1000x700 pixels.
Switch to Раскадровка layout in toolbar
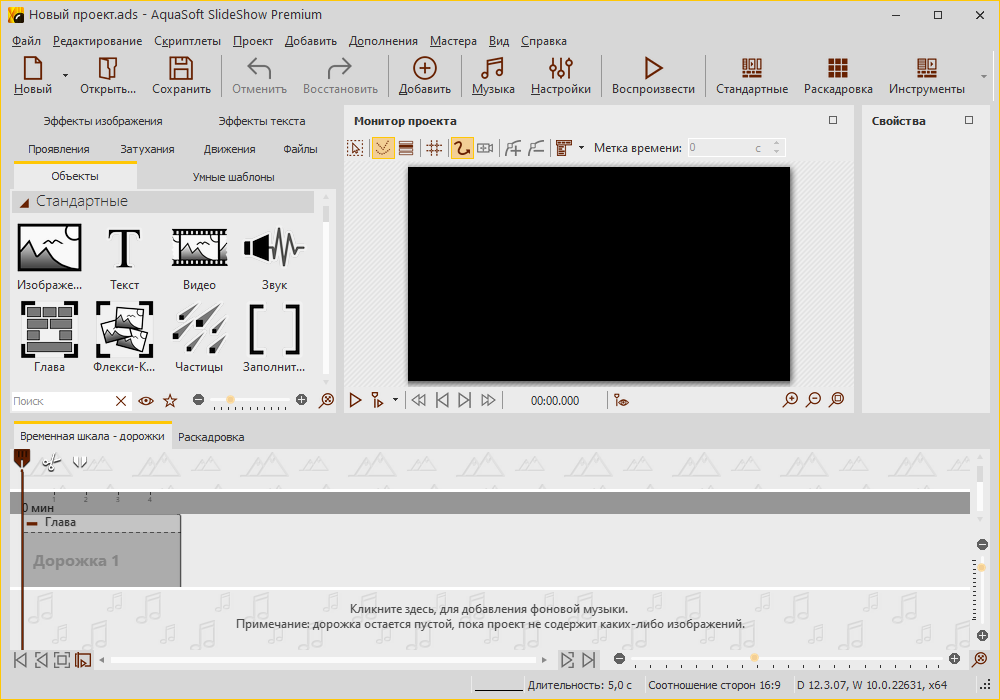[x=838, y=75]
